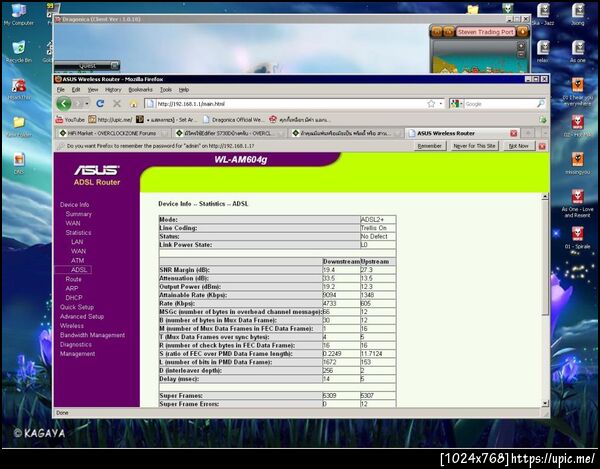Select the 'As one' desktop file icon
Viewport: 600px width, 469px height.
click(x=577, y=52)
